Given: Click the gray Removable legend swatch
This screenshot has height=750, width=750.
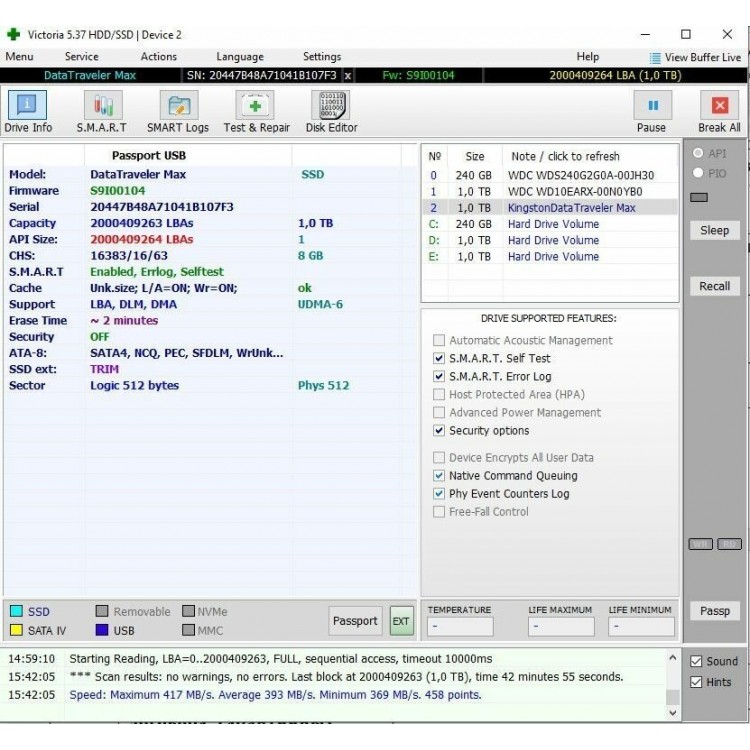Looking at the screenshot, I should [x=102, y=611].
